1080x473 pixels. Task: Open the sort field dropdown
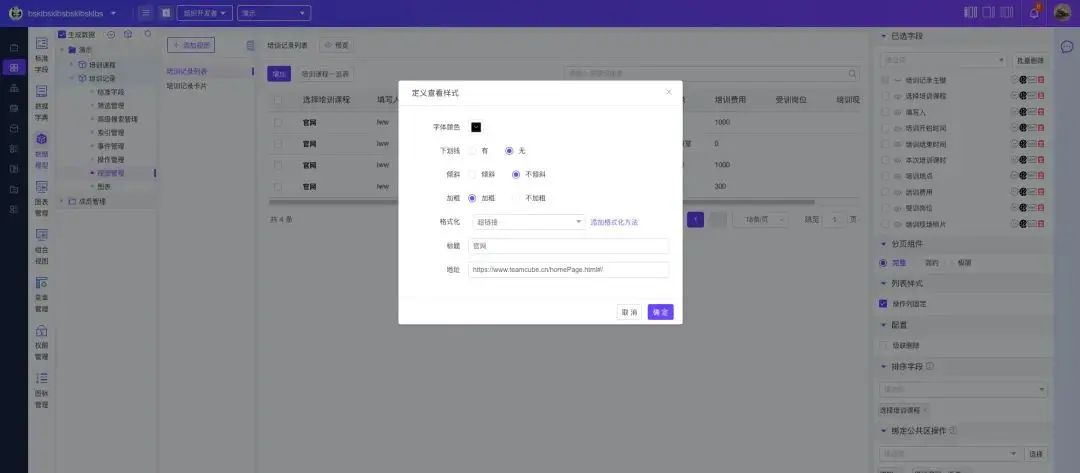point(963,390)
